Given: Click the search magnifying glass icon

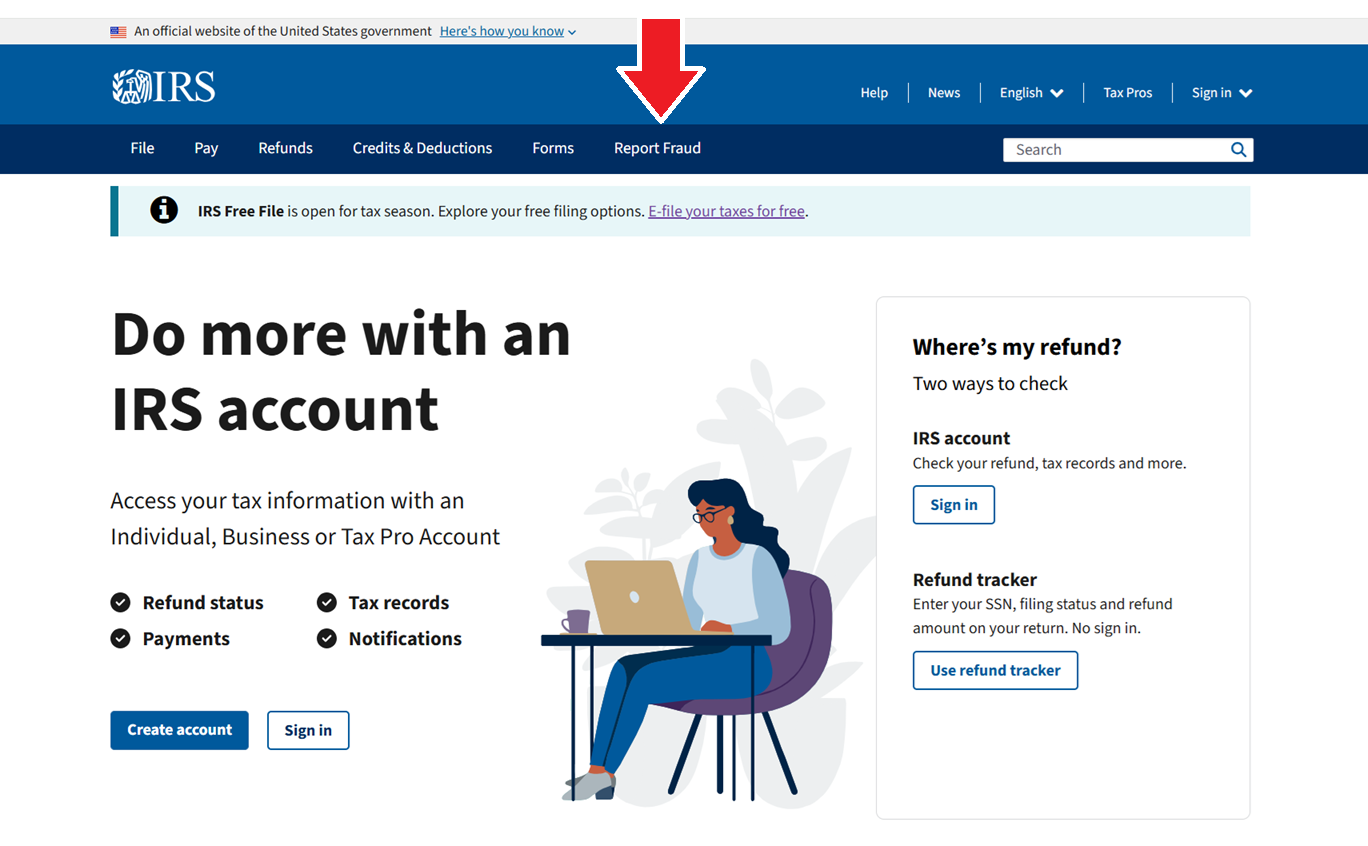Looking at the screenshot, I should tap(1238, 150).
